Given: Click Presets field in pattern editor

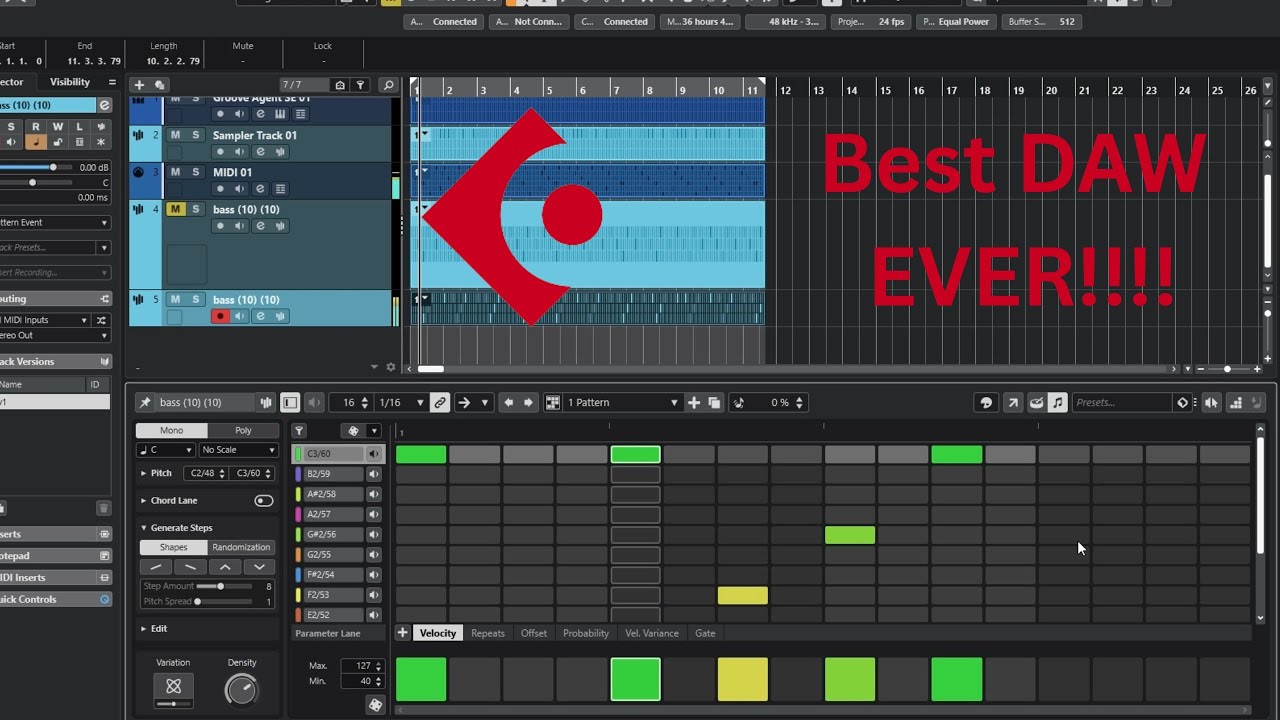Looking at the screenshot, I should (1121, 403).
